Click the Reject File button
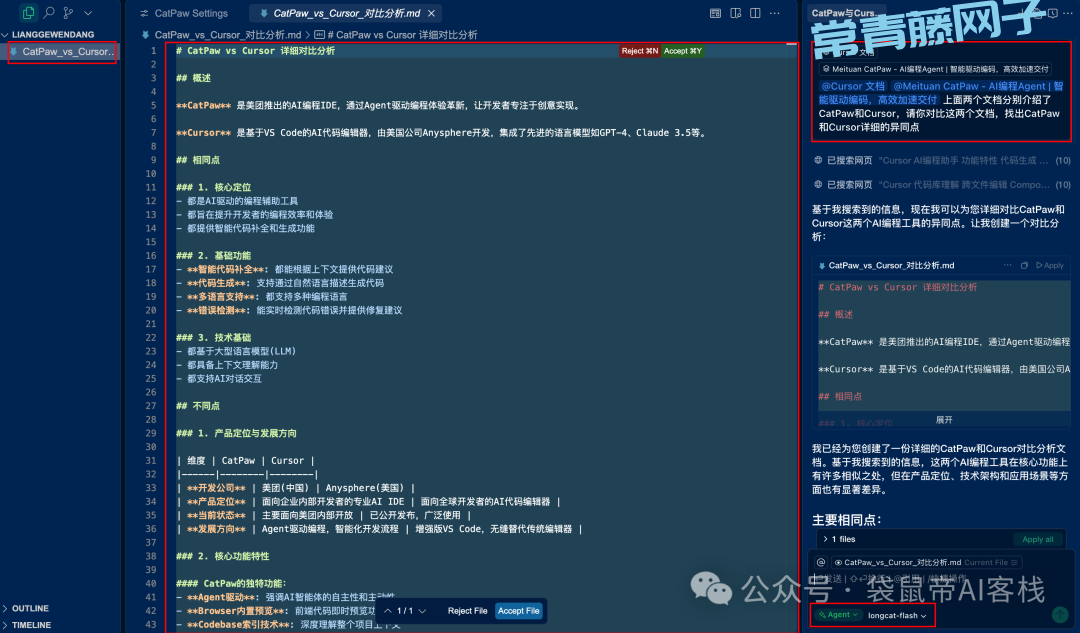The image size is (1080, 633). point(467,611)
